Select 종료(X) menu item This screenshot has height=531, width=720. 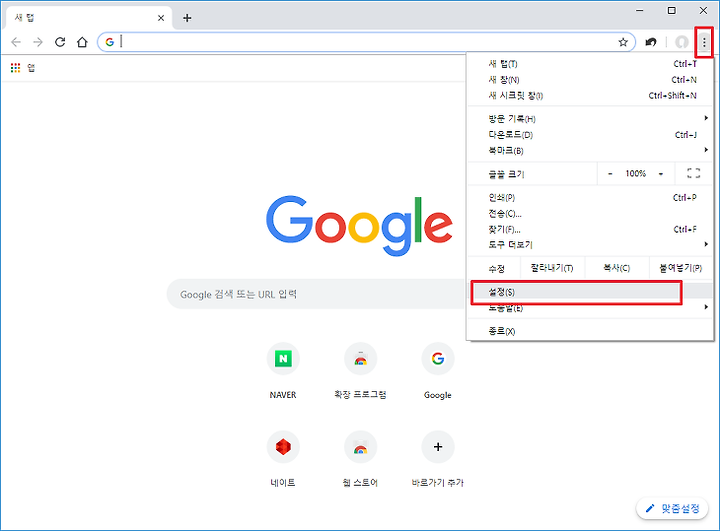(x=590, y=331)
